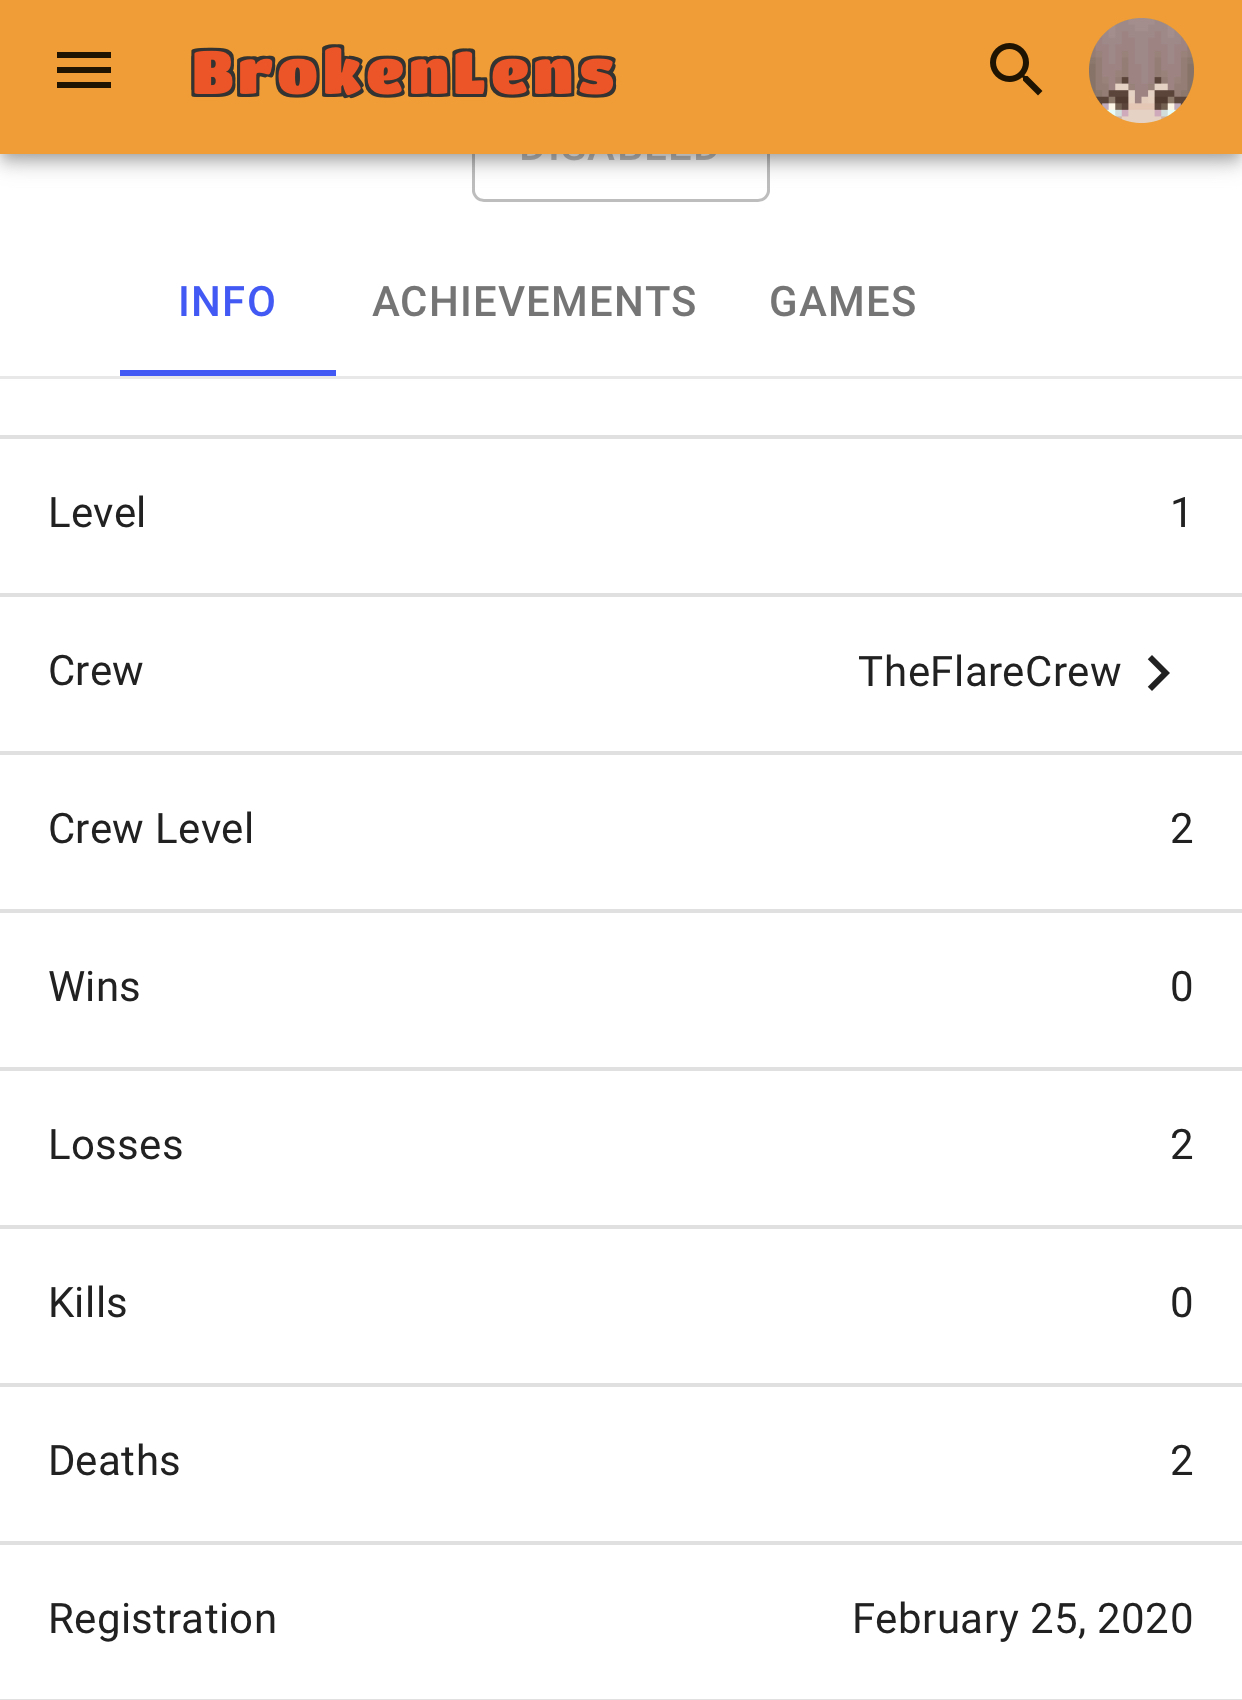Screen dimensions: 1242x1700
Task: Select the Losses stat row
Action: 621,1148
